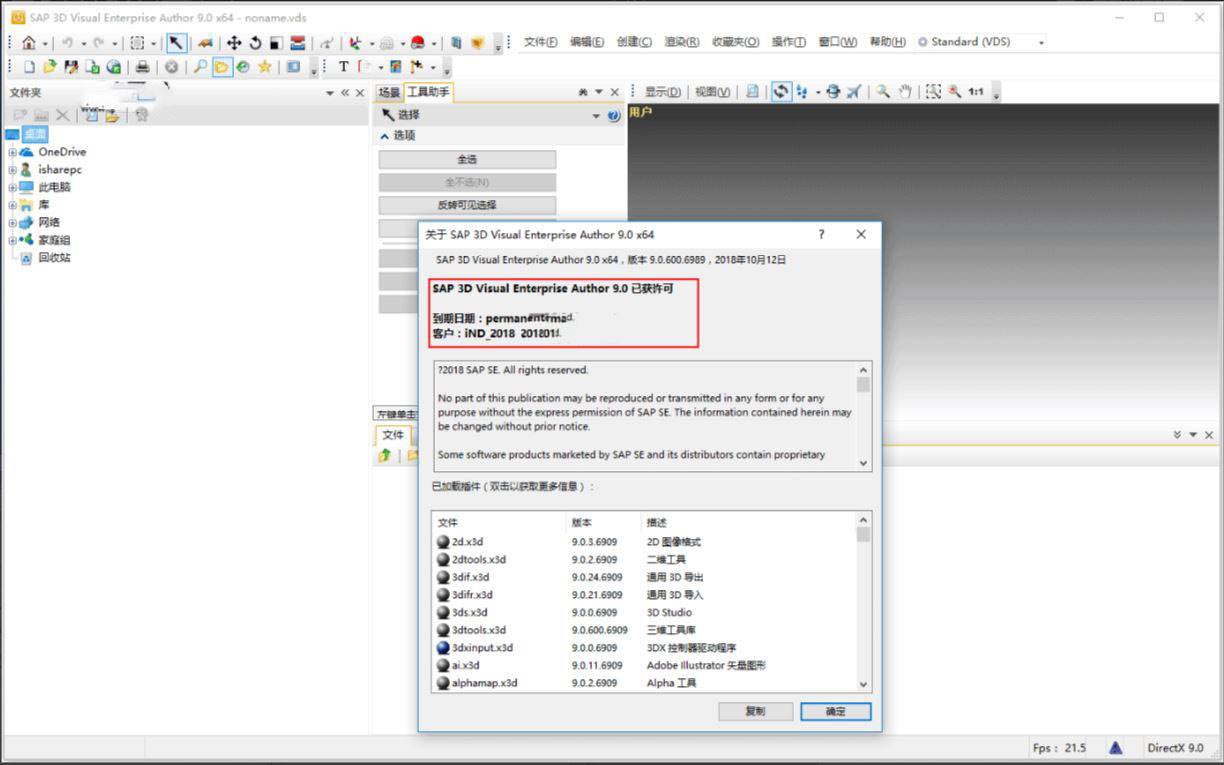Click the Zoom magnifier icon in viewport toolbar
Image resolution: width=1224 pixels, height=765 pixels.
click(883, 92)
